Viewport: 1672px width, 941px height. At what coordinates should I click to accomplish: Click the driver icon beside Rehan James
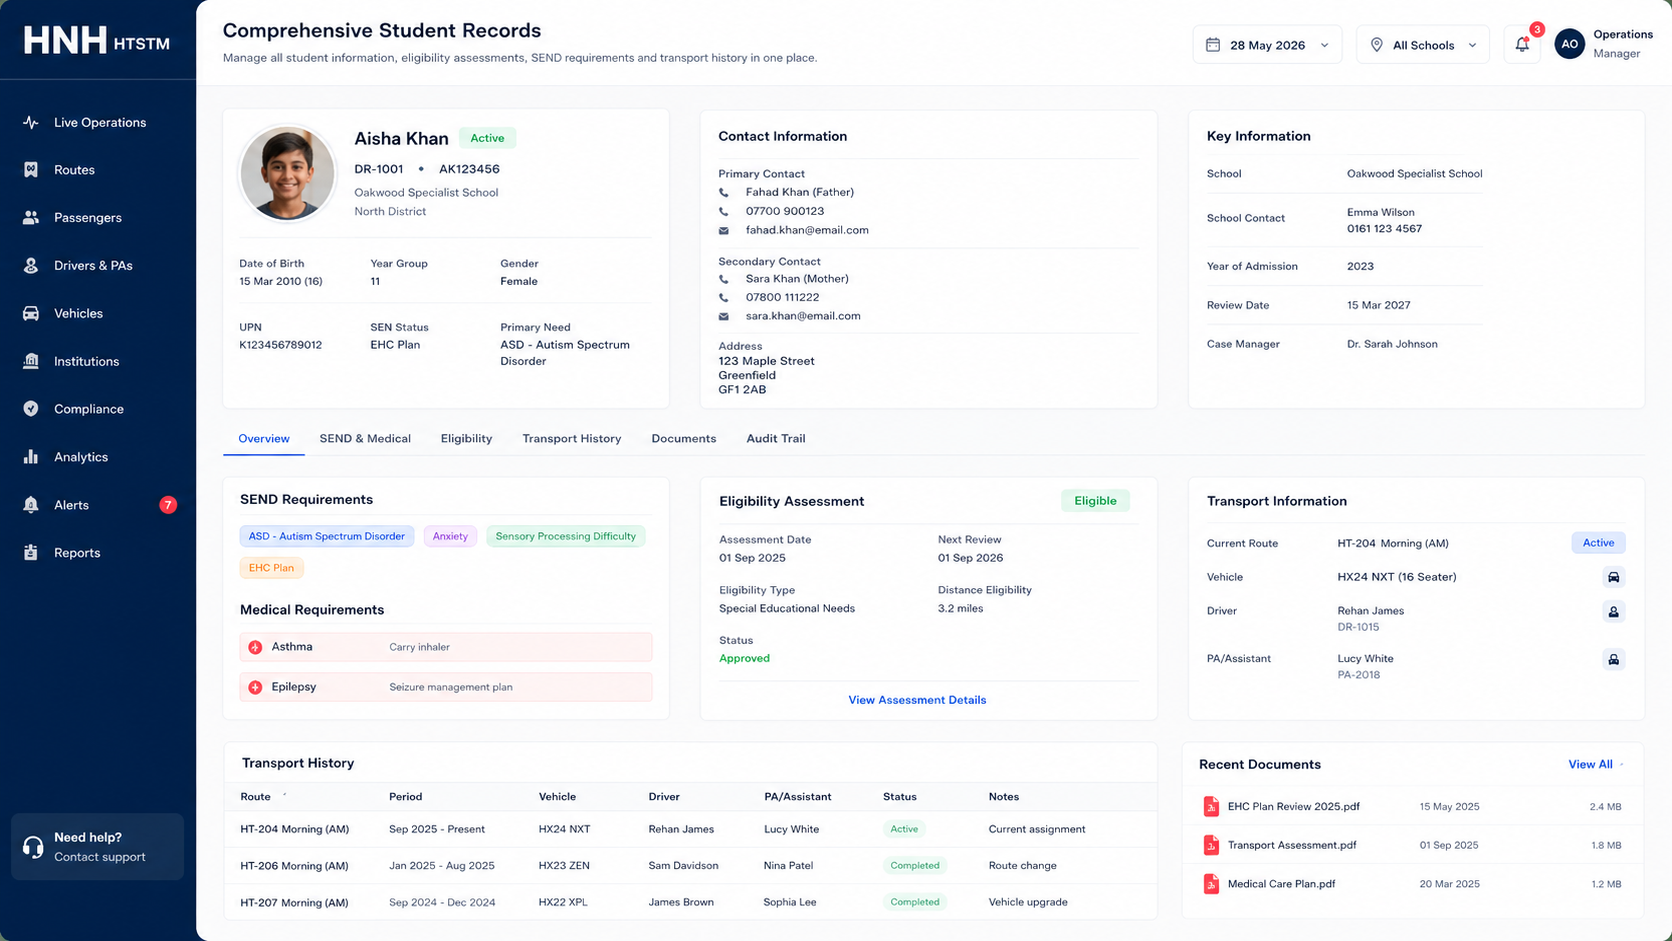point(1613,611)
